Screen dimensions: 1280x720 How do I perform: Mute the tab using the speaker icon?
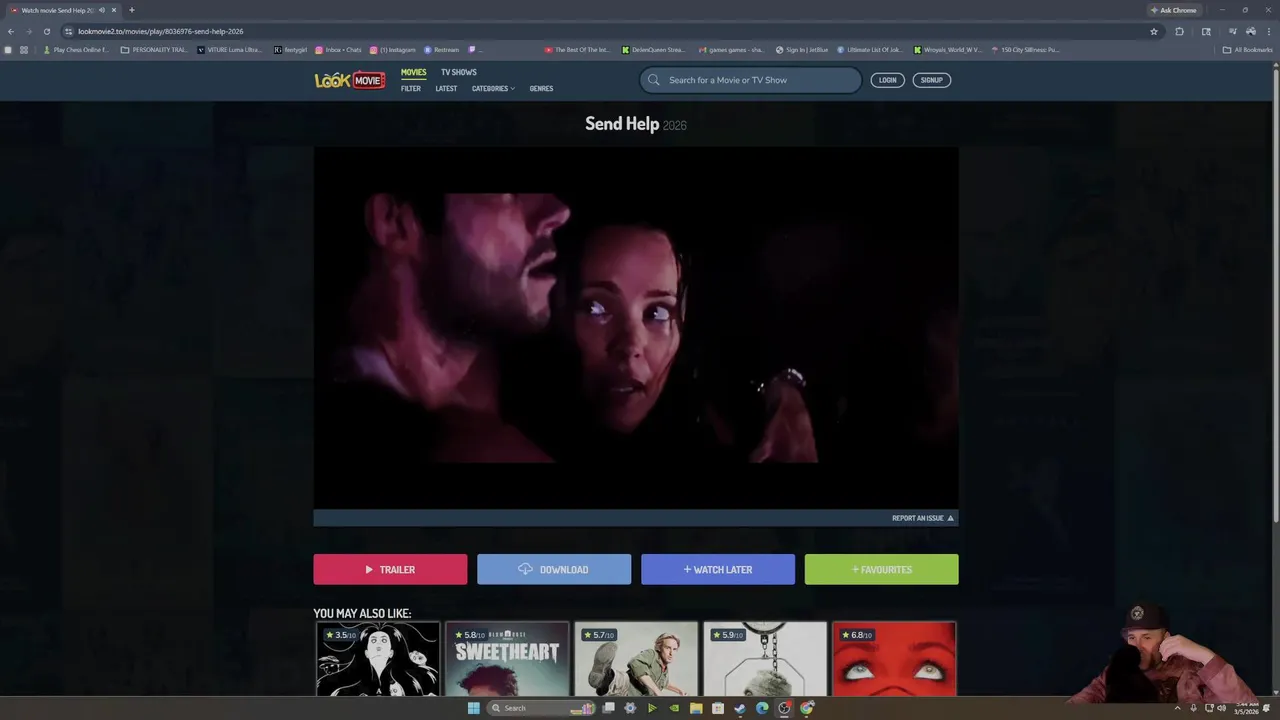[x=102, y=10]
